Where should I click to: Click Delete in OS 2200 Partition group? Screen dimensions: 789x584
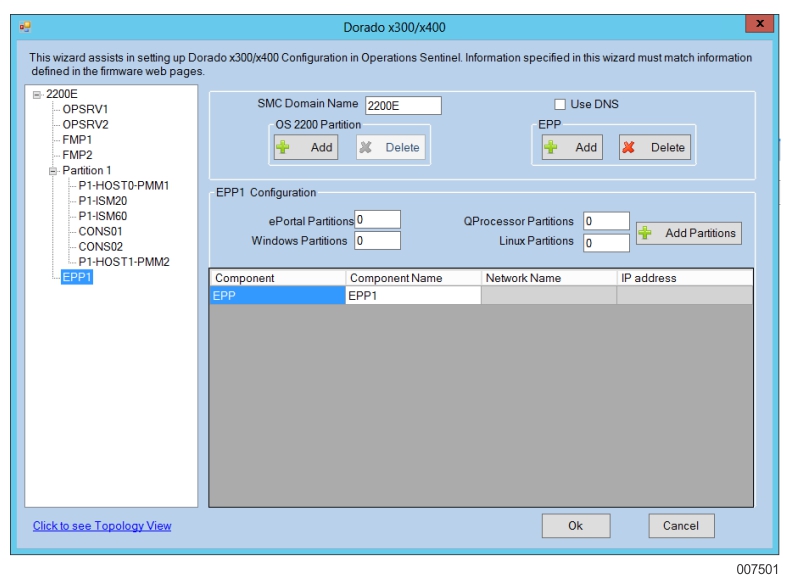[x=391, y=147]
